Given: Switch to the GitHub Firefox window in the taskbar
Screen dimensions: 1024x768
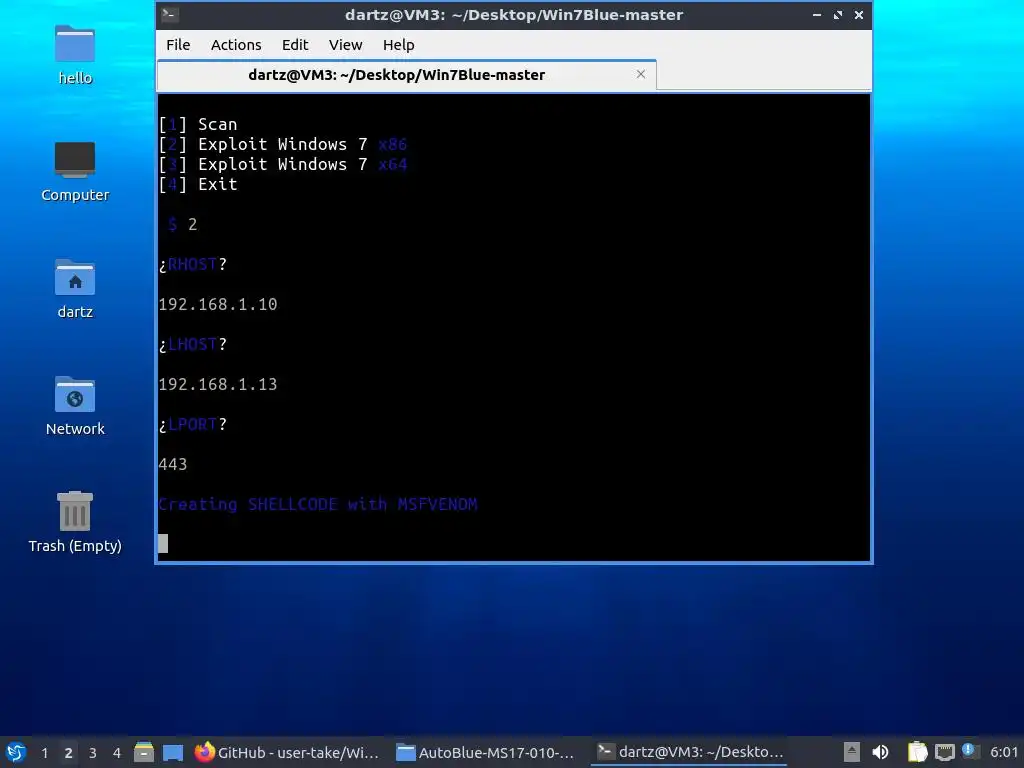Looking at the screenshot, I should [x=287, y=752].
